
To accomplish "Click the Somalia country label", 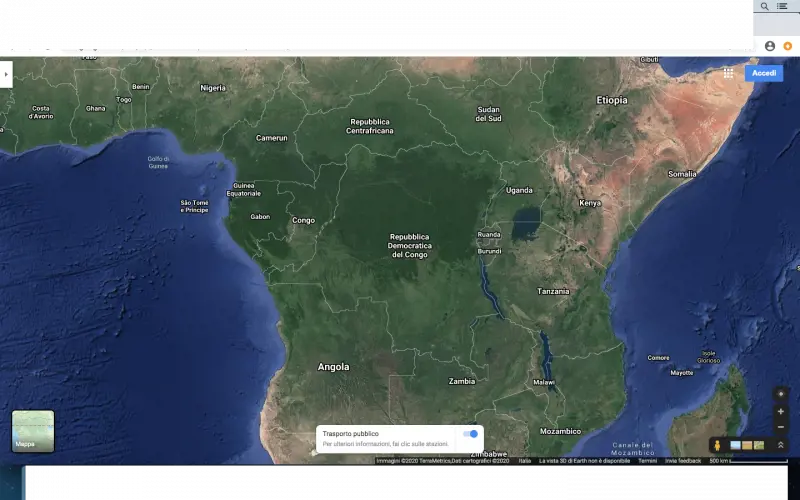I will tap(682, 174).
